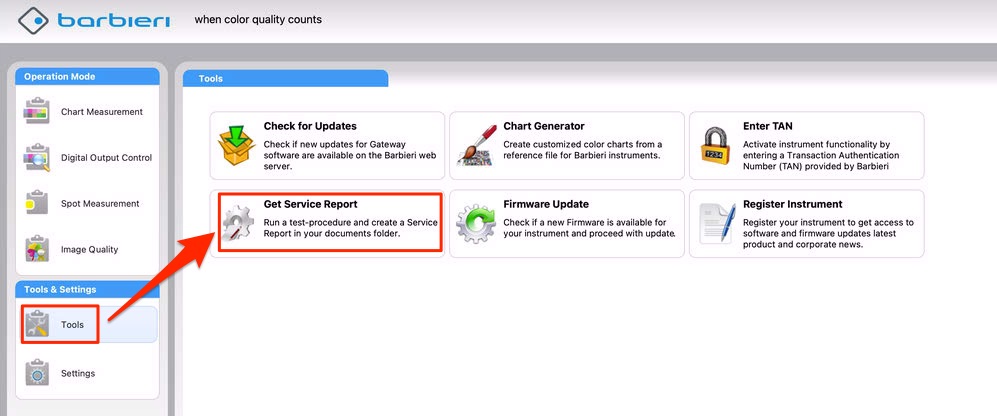Screen dimensions: 997x416
Task: Click the Check for Updates box icon
Action: click(237, 145)
